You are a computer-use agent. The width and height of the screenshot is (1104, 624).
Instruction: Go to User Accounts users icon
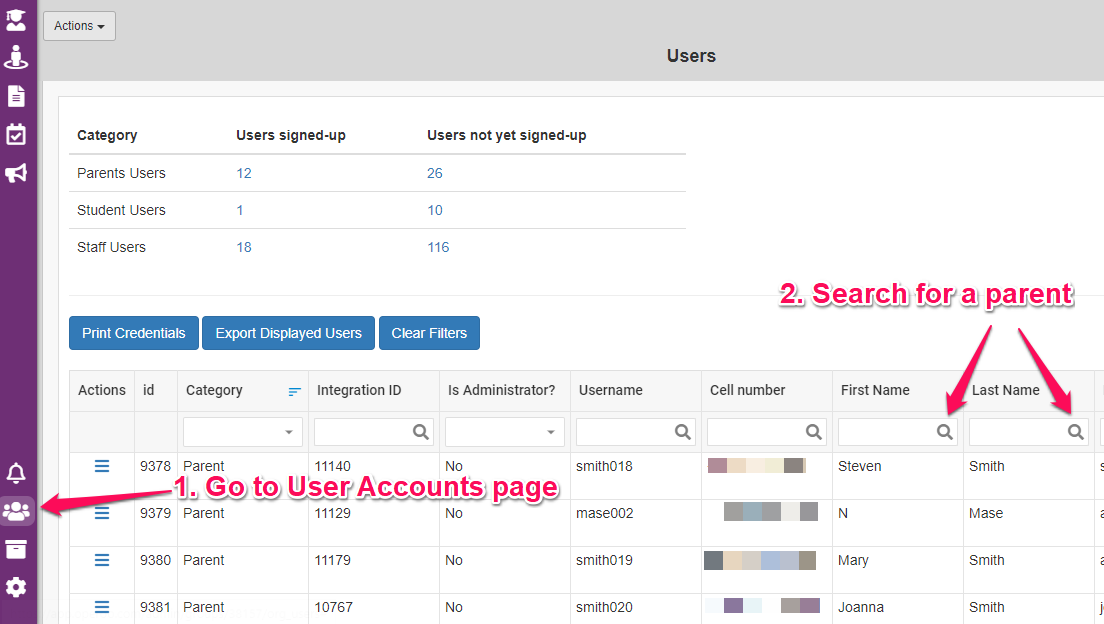17,511
